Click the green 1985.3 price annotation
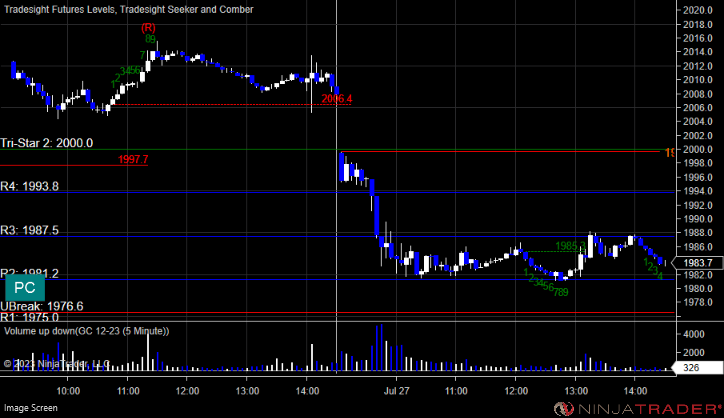The width and height of the screenshot is (724, 418). (571, 246)
